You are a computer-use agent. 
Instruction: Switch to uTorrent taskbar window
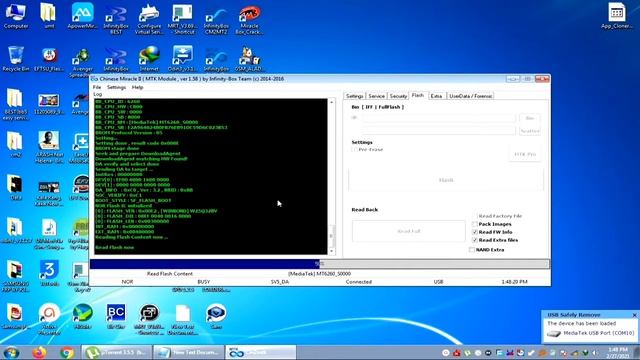coord(117,352)
